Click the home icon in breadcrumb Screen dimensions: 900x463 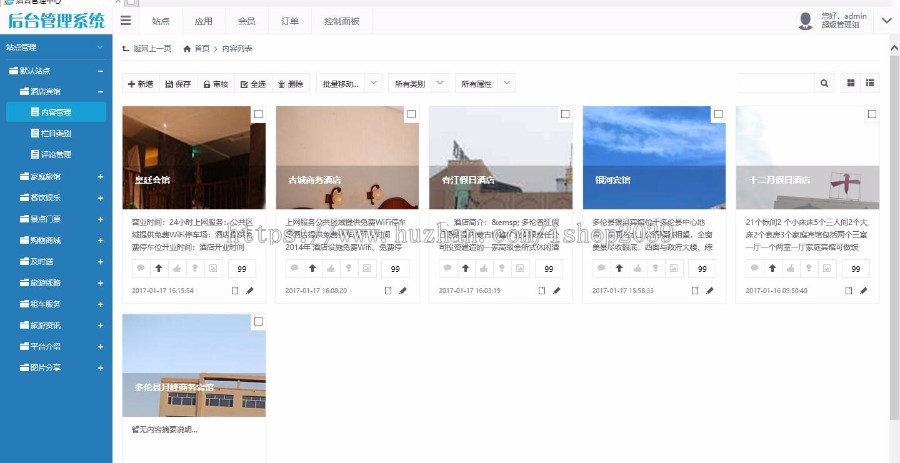click(187, 49)
